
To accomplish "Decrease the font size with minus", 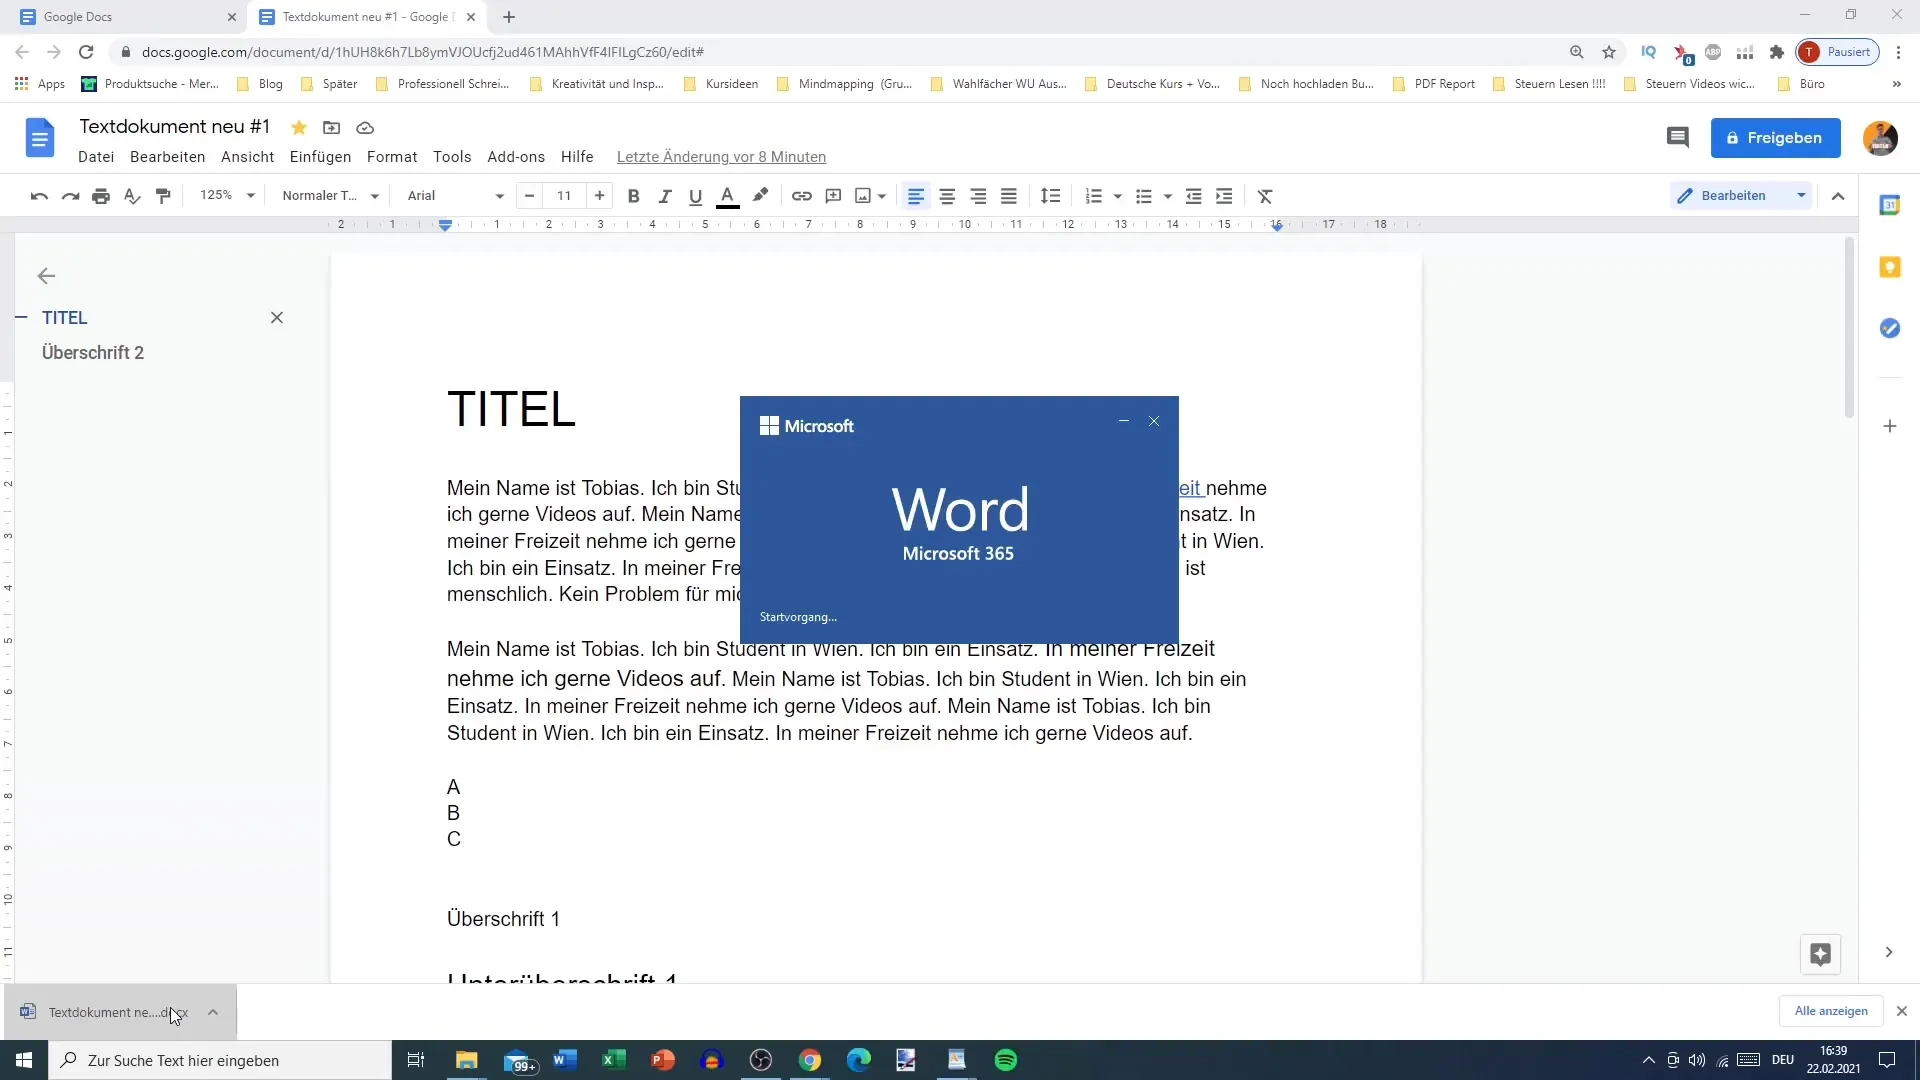I will point(529,196).
